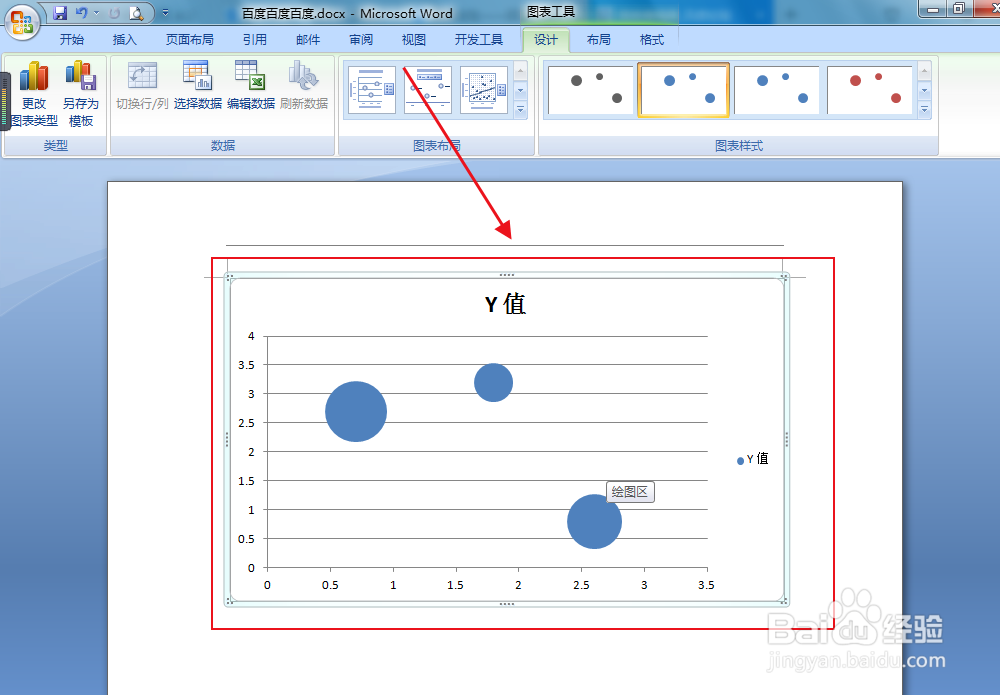
Task: Switch to the 插入 tab
Action: [124, 40]
